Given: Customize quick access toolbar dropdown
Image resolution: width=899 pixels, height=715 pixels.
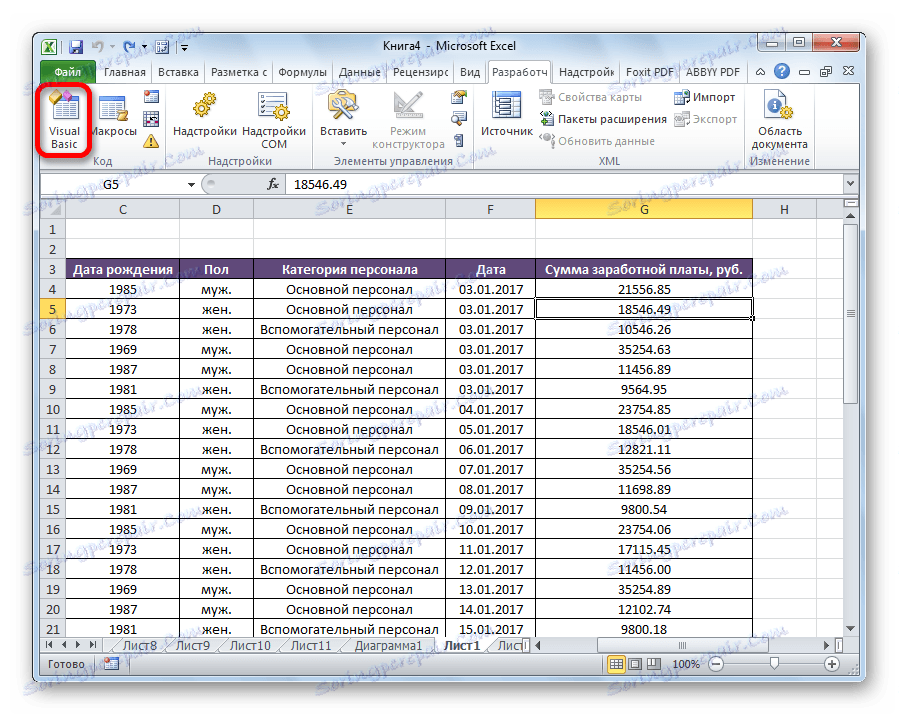Looking at the screenshot, I should coord(185,48).
